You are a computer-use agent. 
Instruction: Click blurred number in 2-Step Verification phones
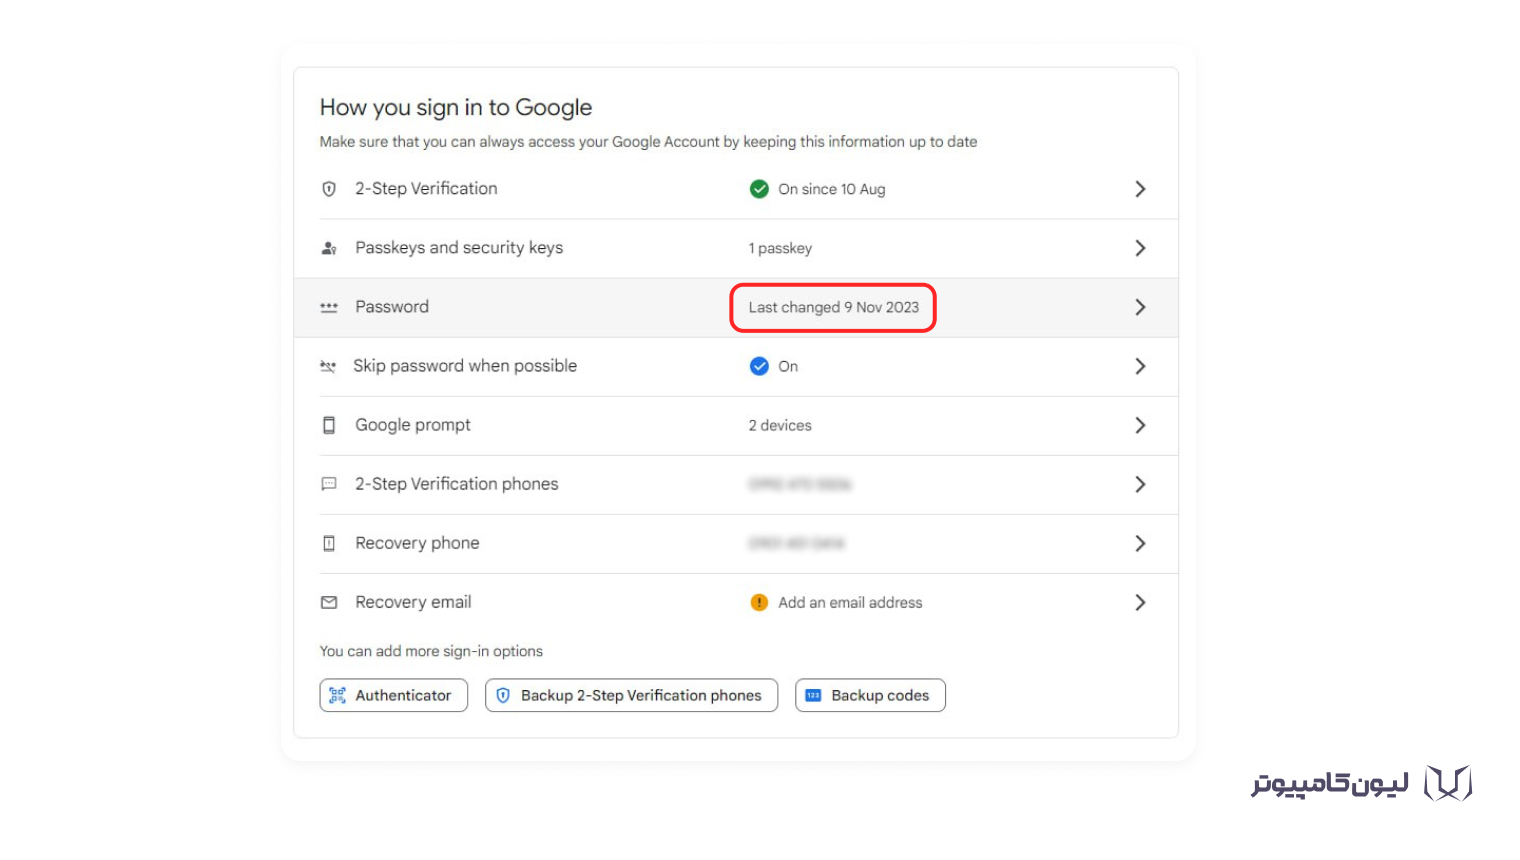click(x=799, y=484)
